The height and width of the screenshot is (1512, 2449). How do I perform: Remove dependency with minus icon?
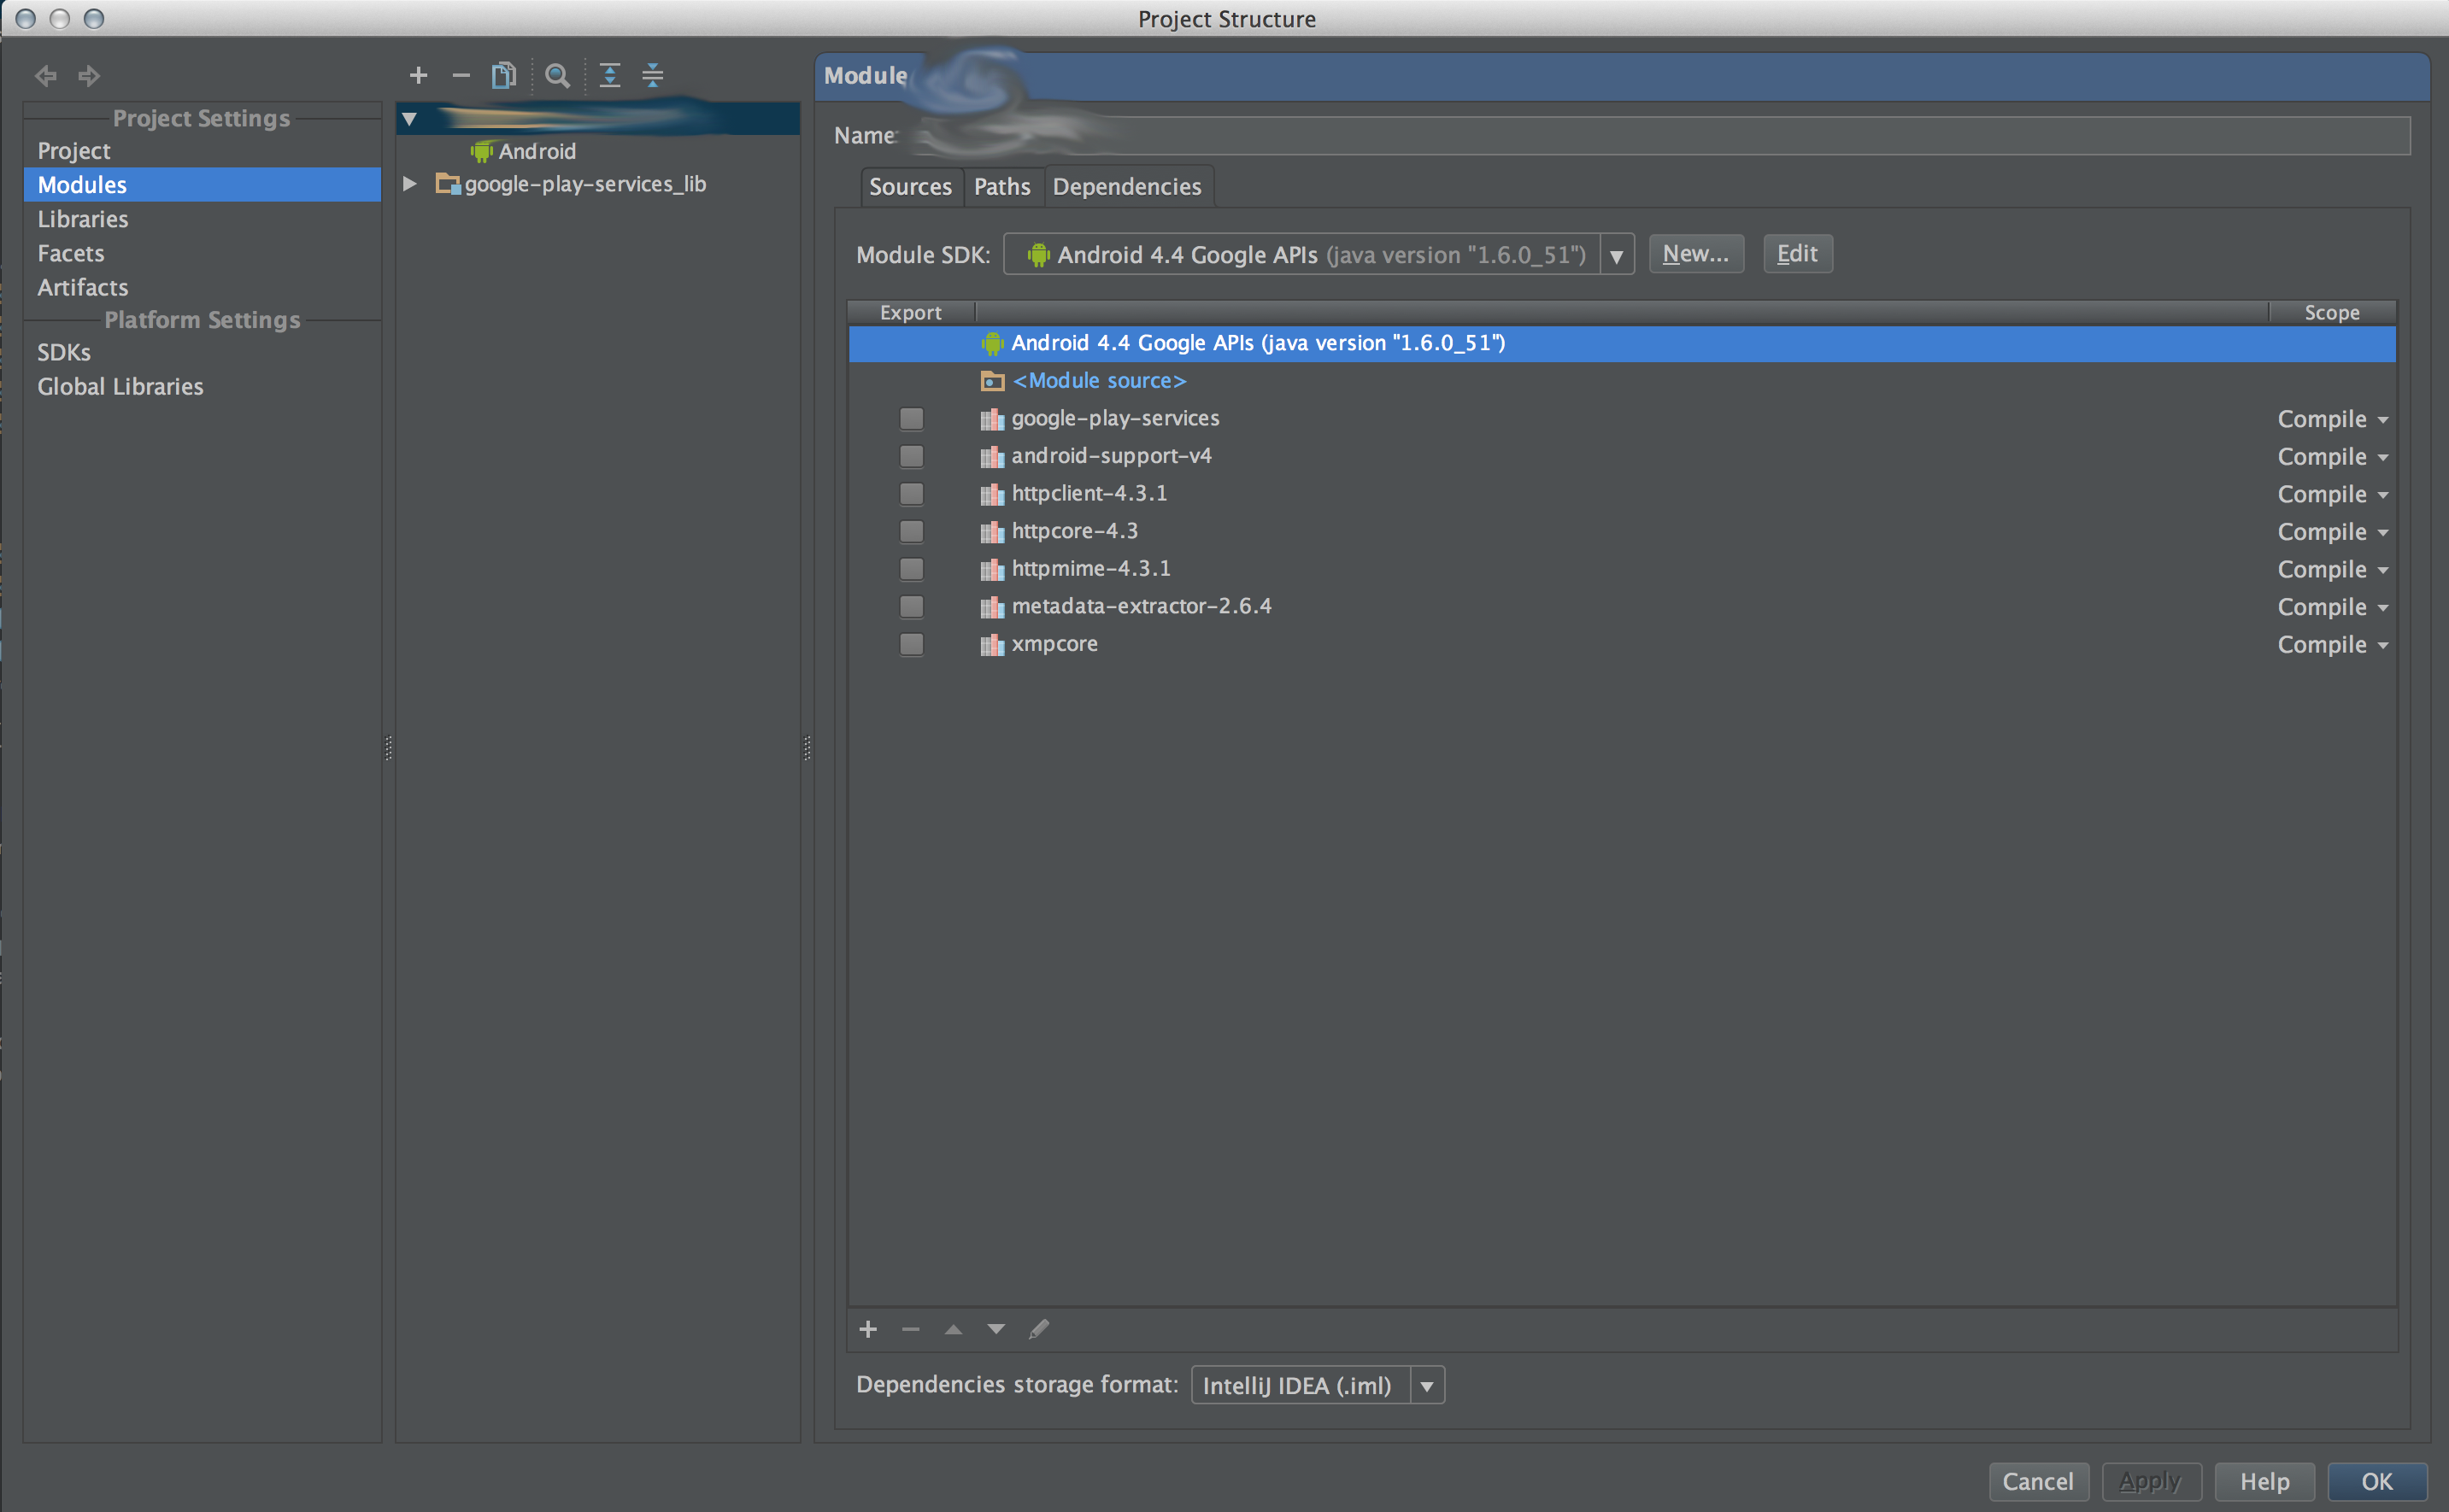[910, 1329]
